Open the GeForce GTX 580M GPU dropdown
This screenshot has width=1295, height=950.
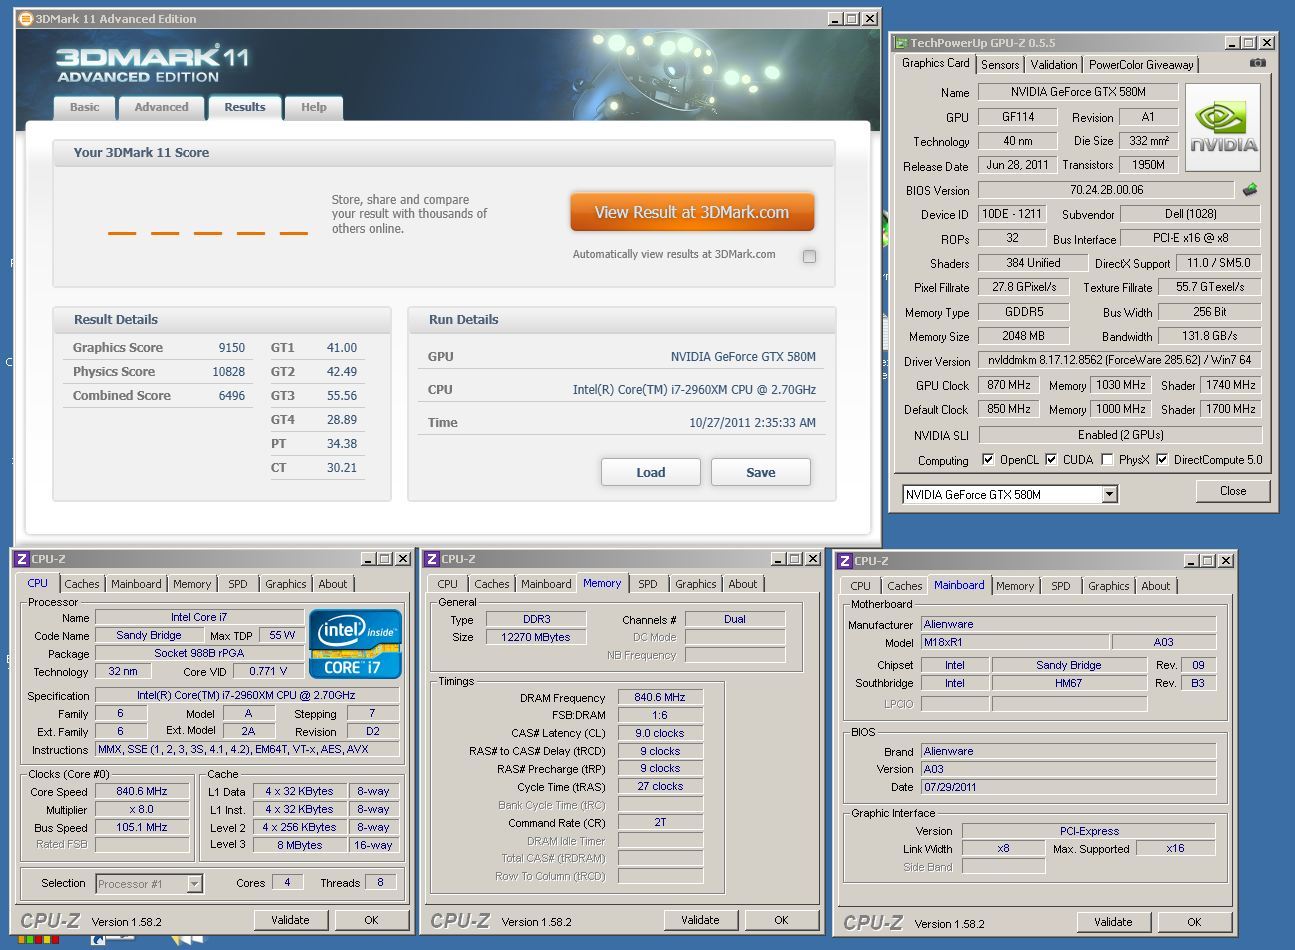coord(1109,494)
